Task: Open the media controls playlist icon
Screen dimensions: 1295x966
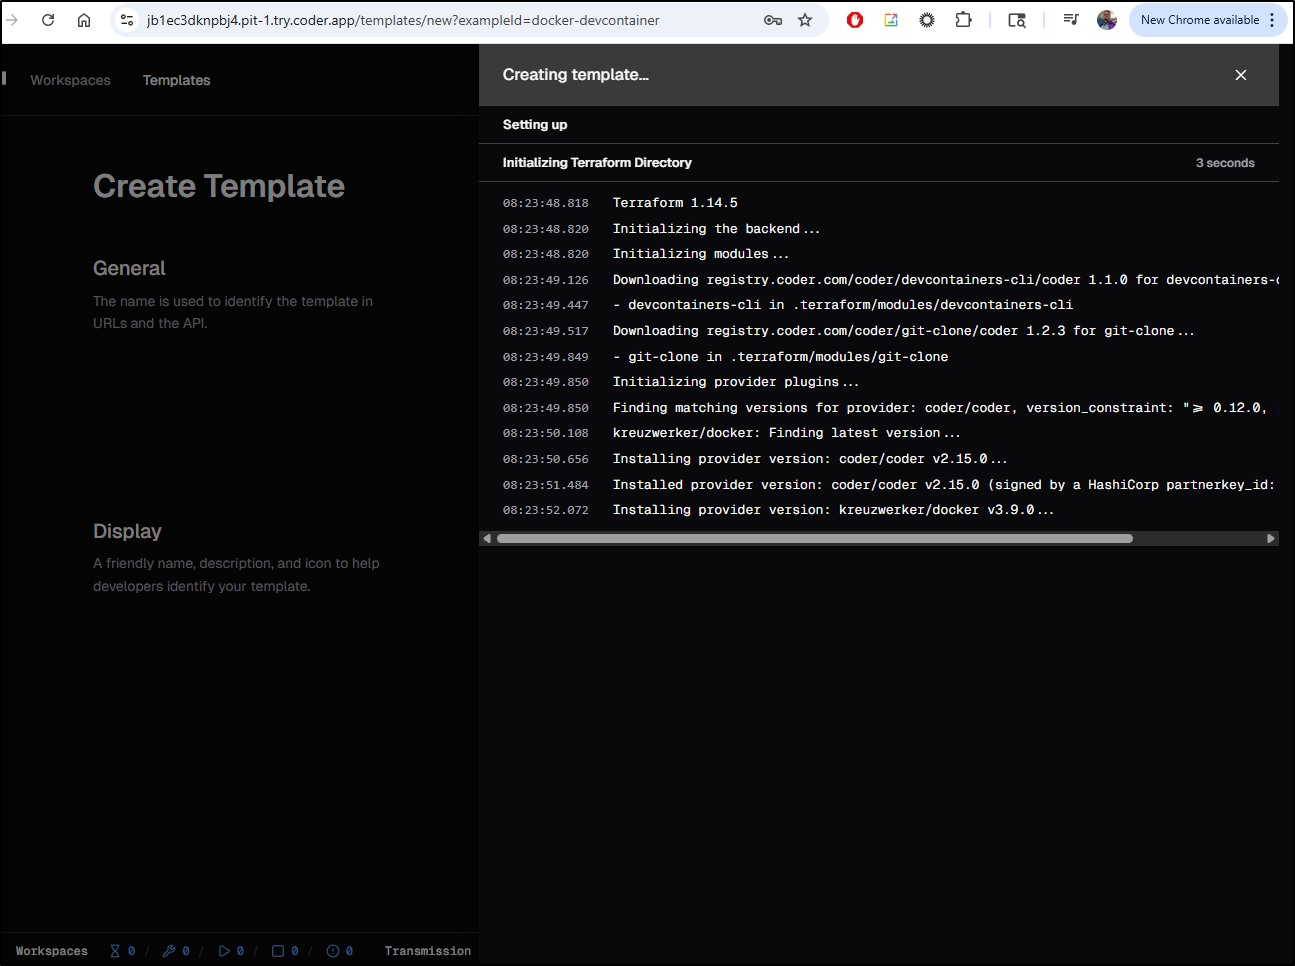Action: (x=1070, y=20)
